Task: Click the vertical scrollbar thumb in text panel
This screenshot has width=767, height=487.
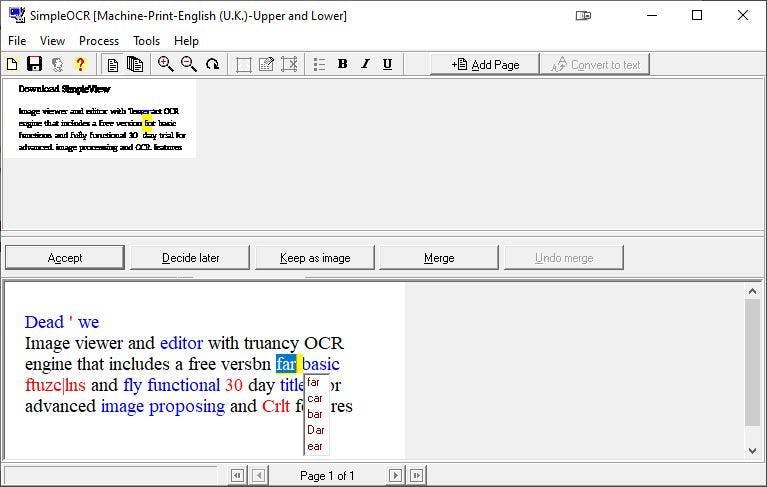Action: [x=753, y=362]
